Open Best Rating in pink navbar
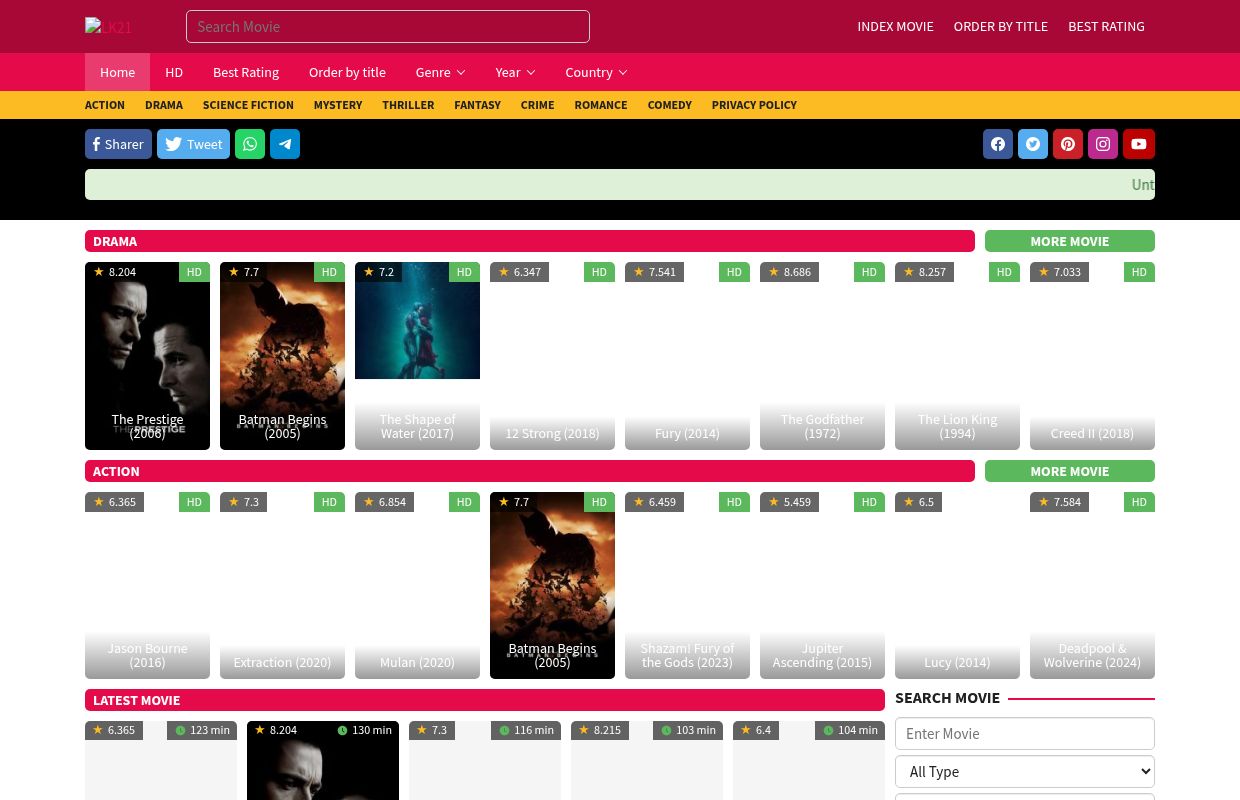Screen dimensions: 1240x800 point(246,72)
